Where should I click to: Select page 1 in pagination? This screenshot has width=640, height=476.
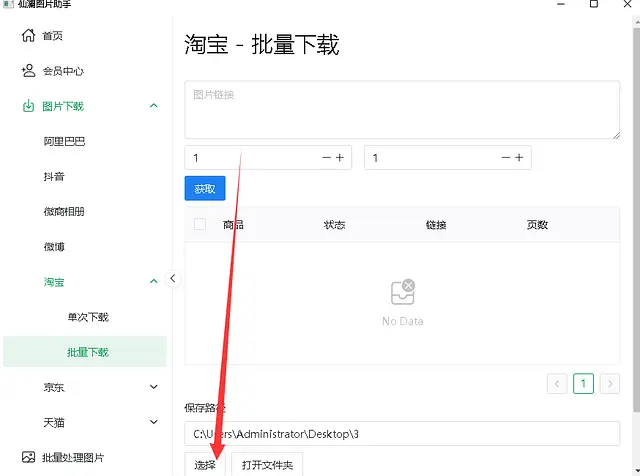[583, 383]
